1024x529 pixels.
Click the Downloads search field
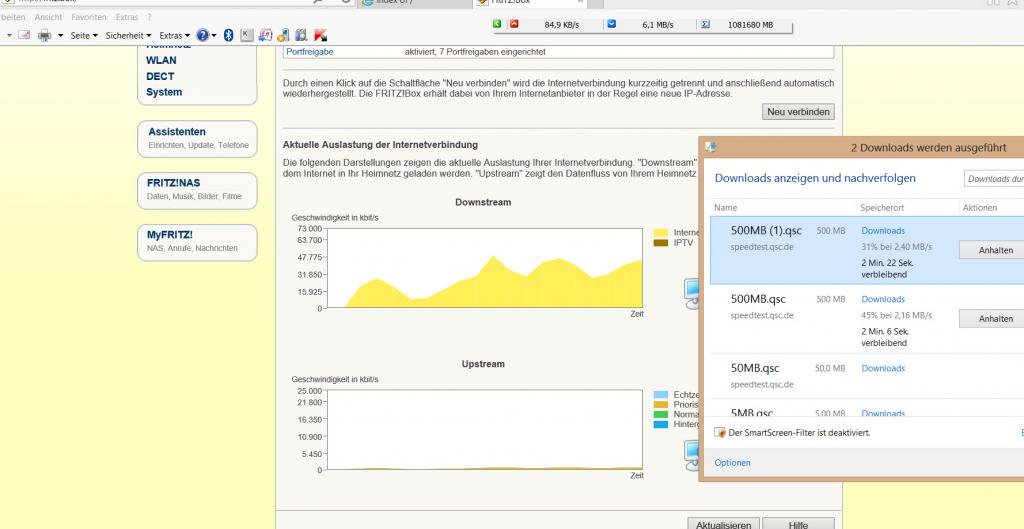[994, 179]
